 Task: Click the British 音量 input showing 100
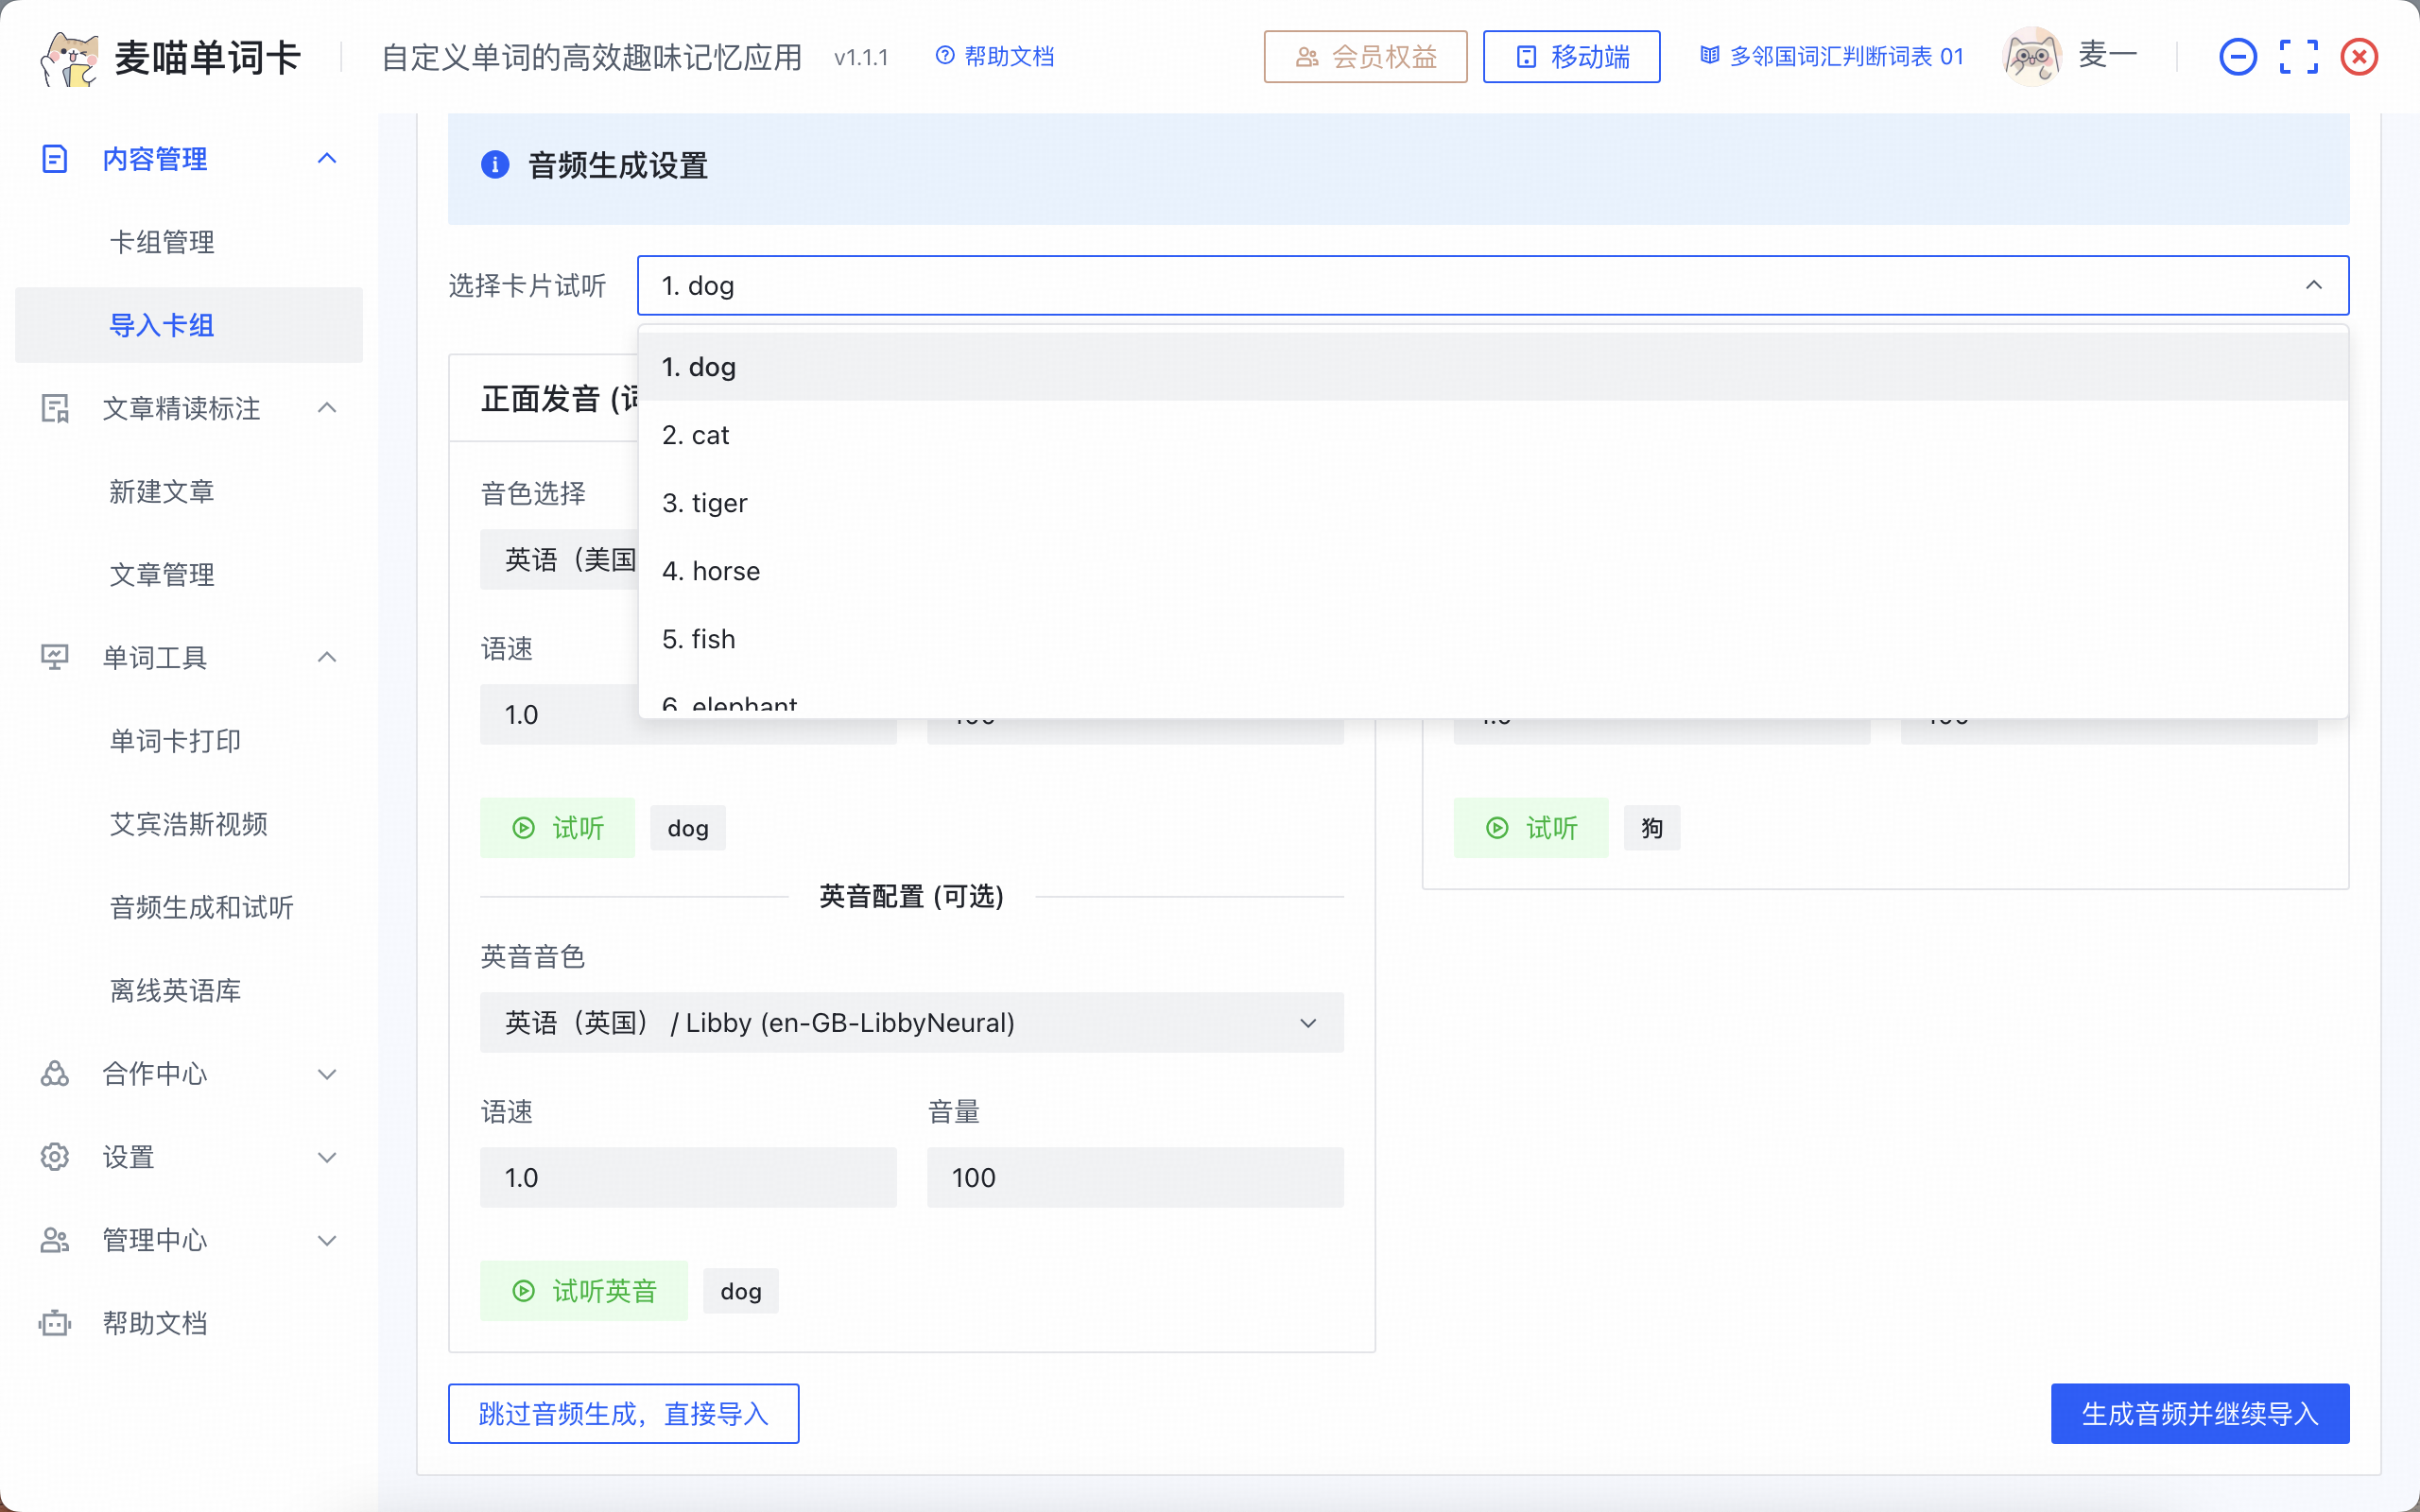click(x=1134, y=1177)
